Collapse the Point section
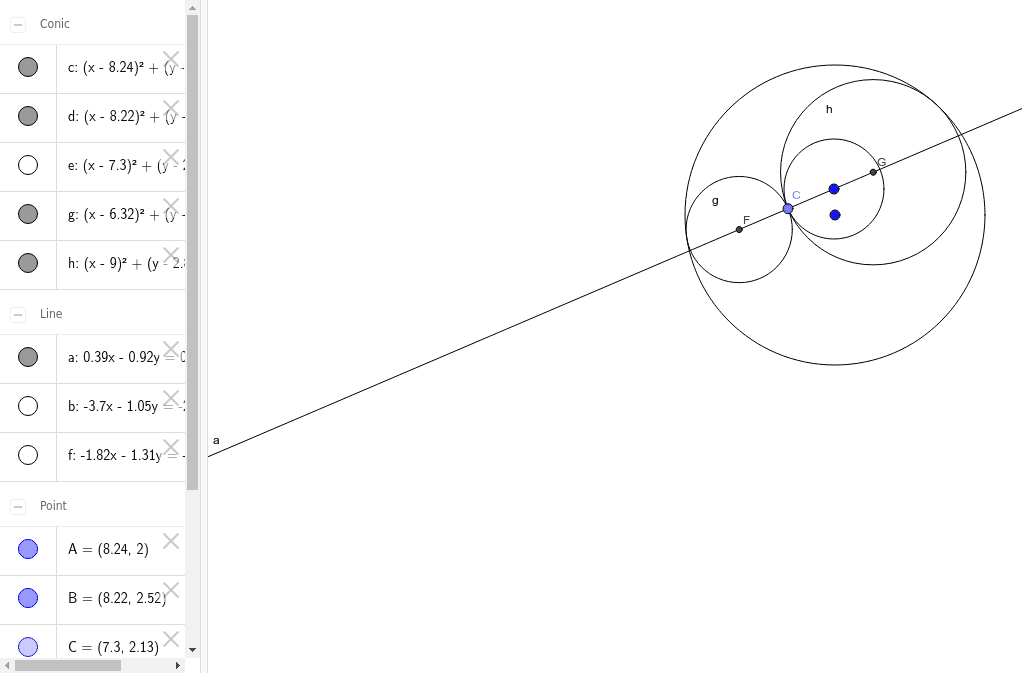Screen dimensions: 1024x675 click(x=16, y=506)
